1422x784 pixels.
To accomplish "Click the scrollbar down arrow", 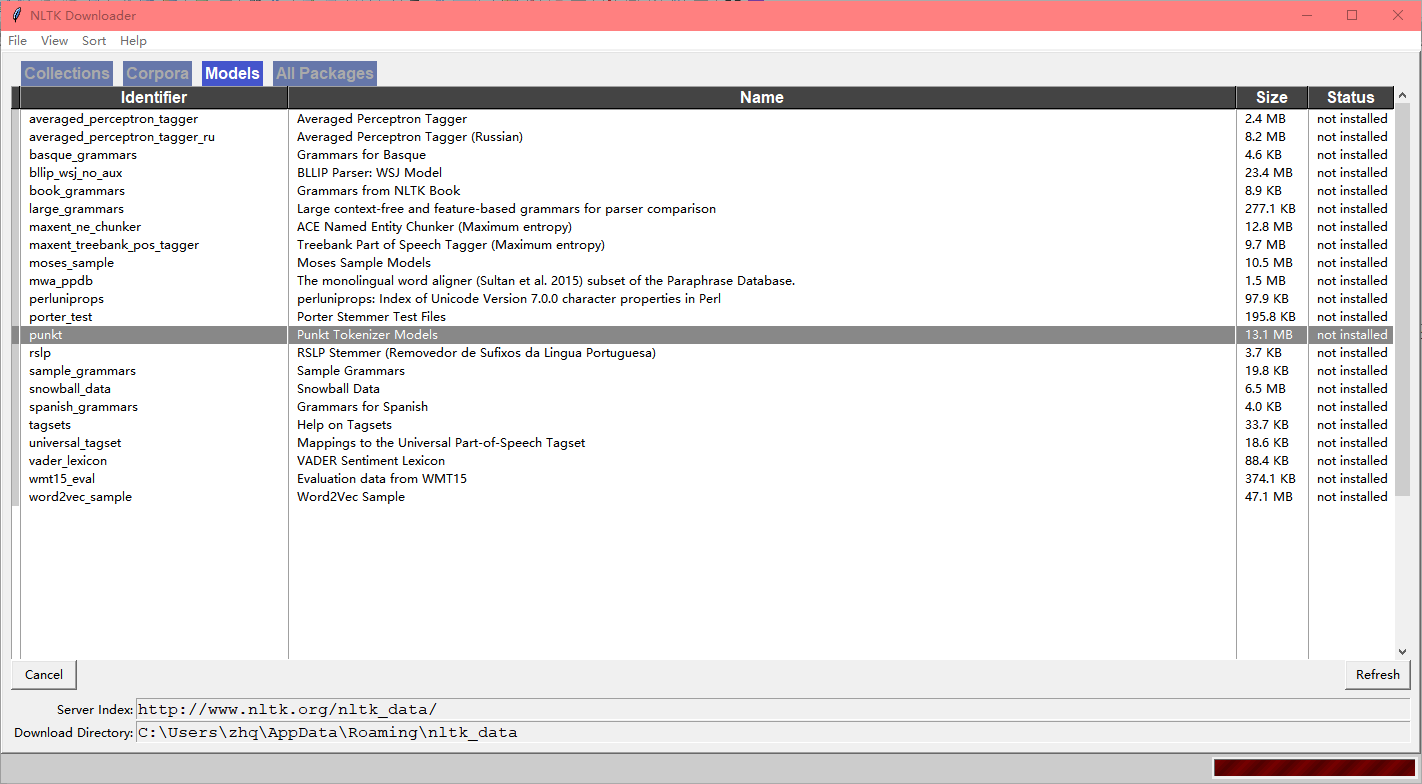I will [1402, 651].
